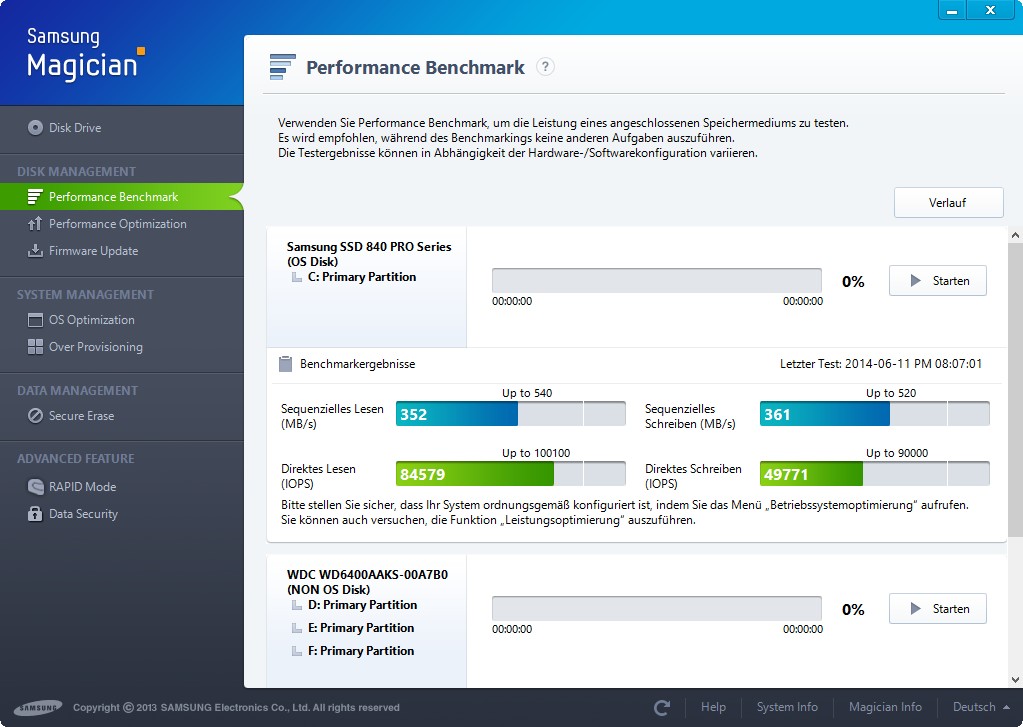
Task: Open Magician Info link
Action: click(x=885, y=707)
